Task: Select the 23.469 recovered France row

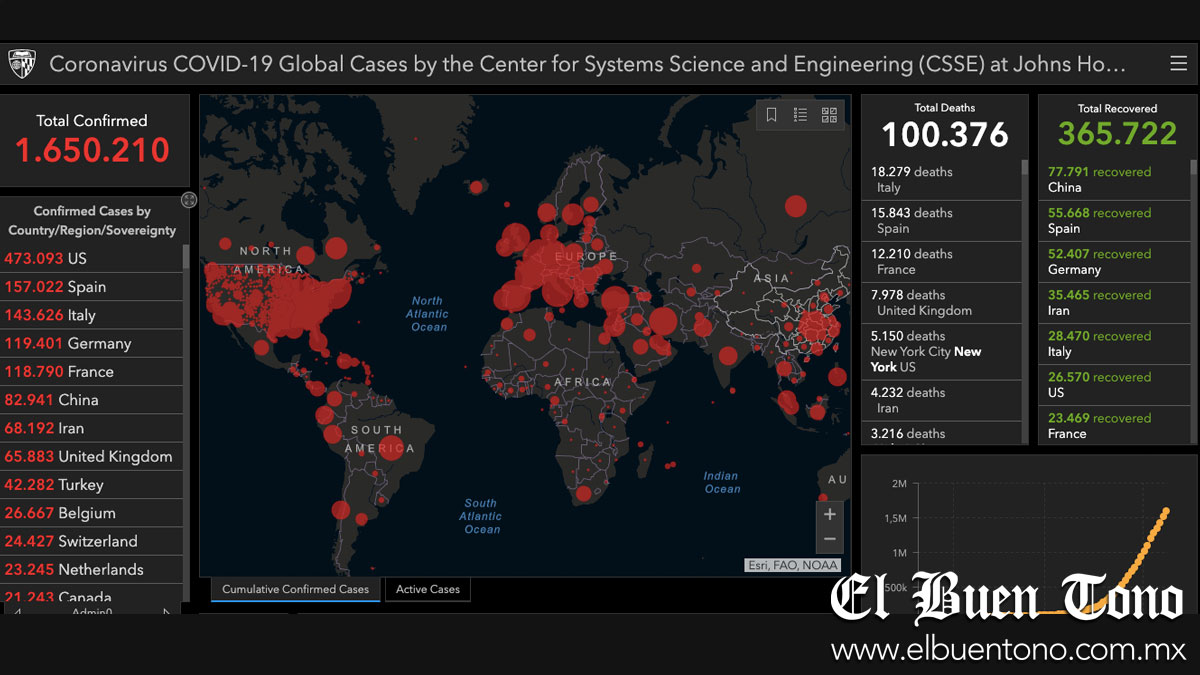Action: tap(1112, 426)
